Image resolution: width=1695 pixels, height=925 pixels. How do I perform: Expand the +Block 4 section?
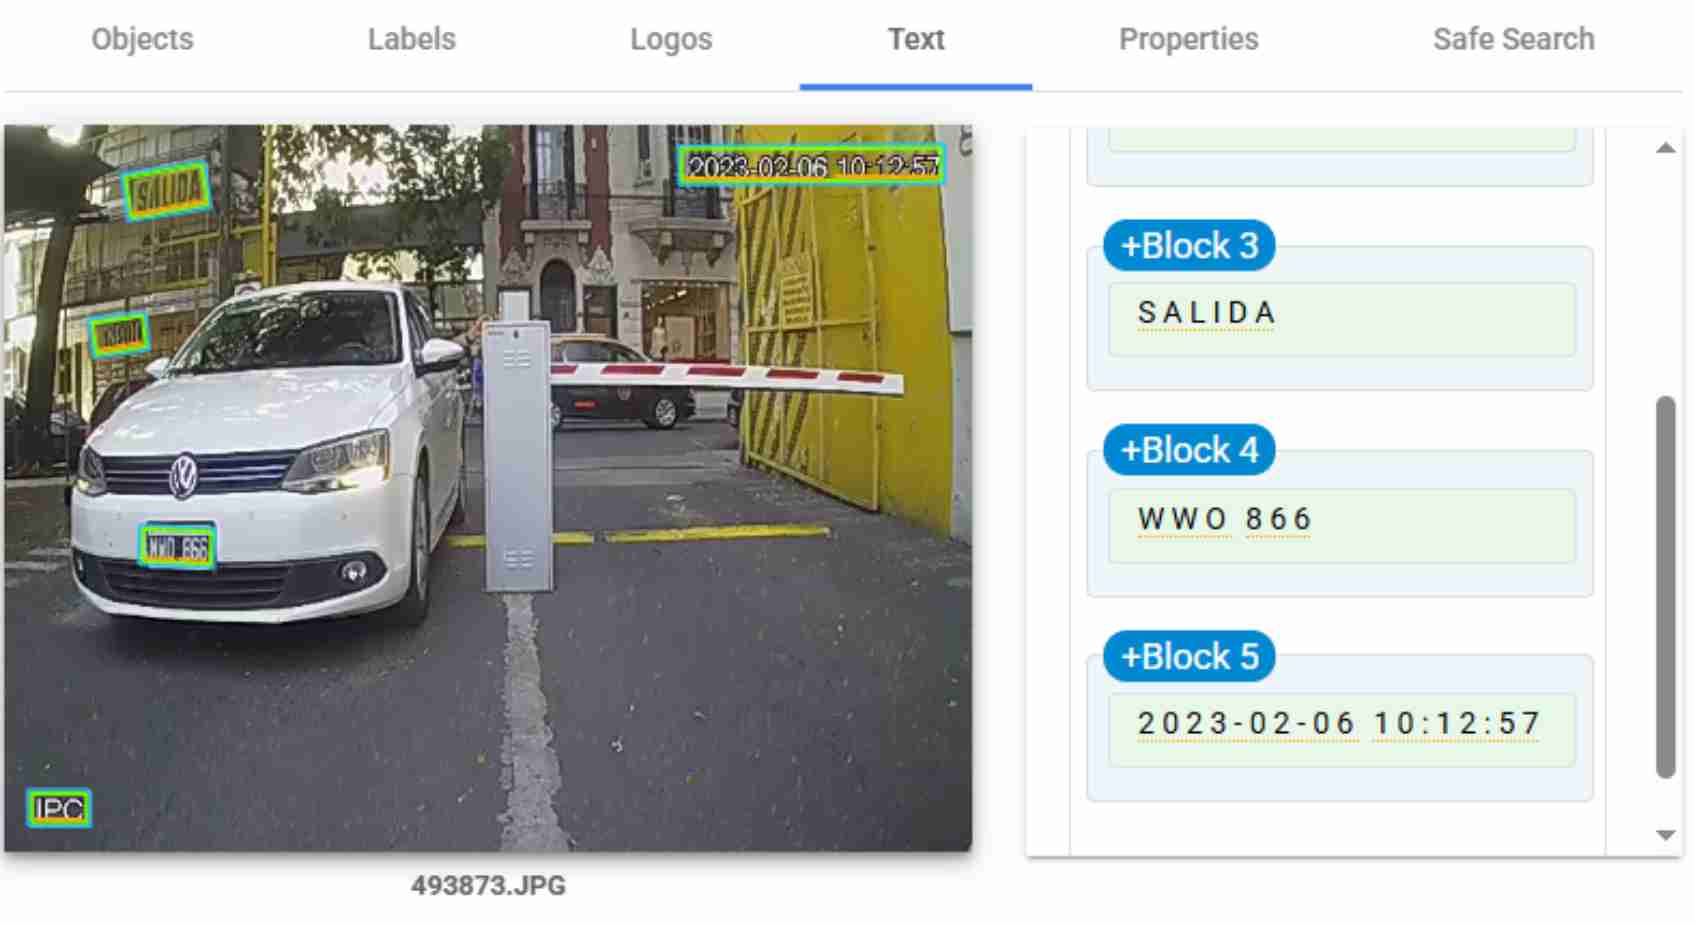click(1188, 450)
